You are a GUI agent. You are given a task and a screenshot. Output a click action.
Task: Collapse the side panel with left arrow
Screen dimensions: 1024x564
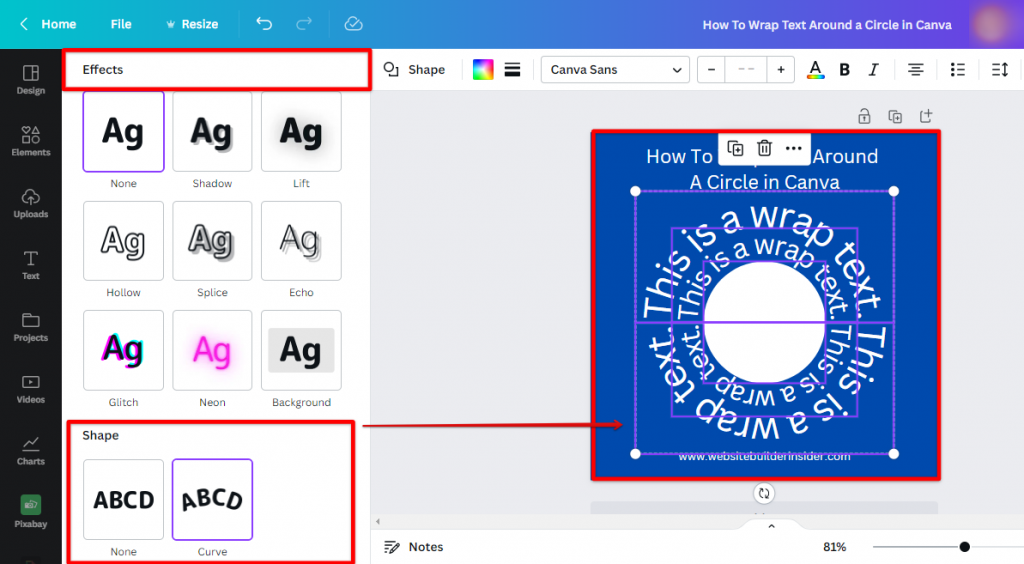(377, 522)
